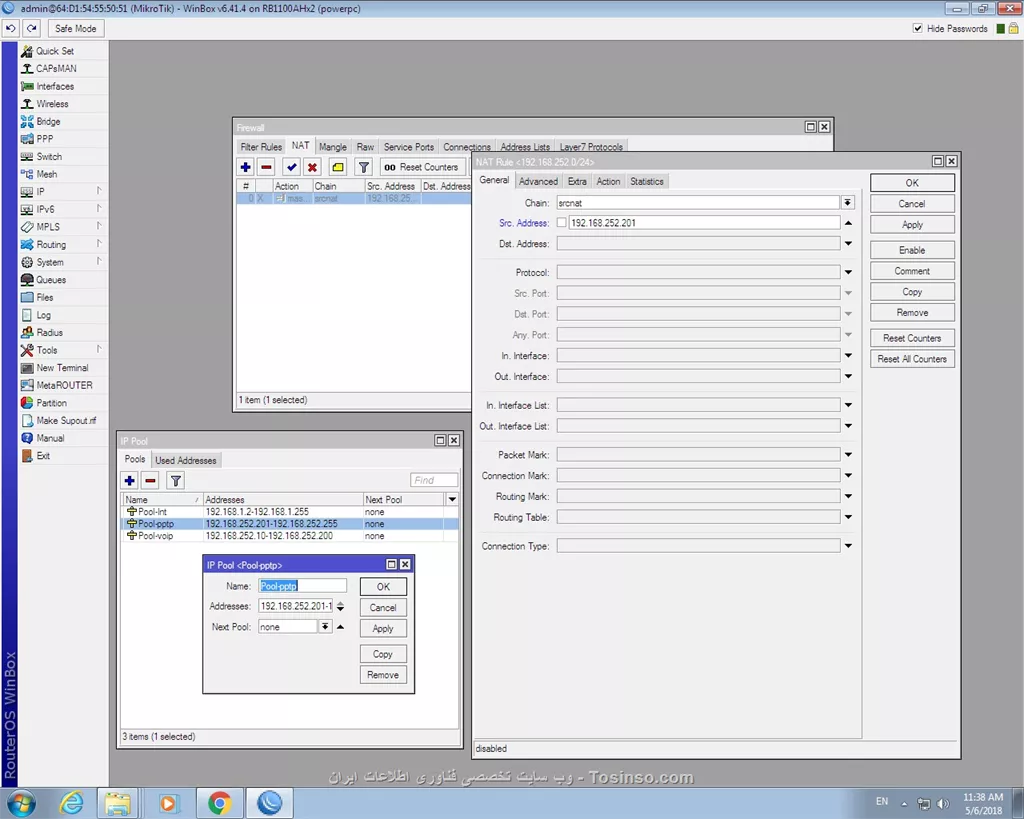Expand the In. Interface field
Screen dimensions: 1024x819
[x=848, y=356]
